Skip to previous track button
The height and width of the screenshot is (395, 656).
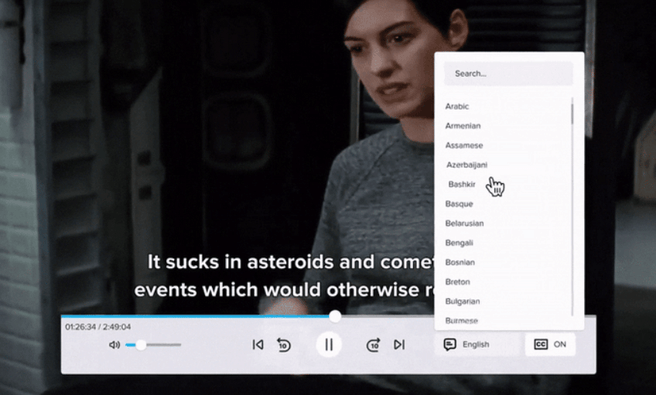pos(258,344)
